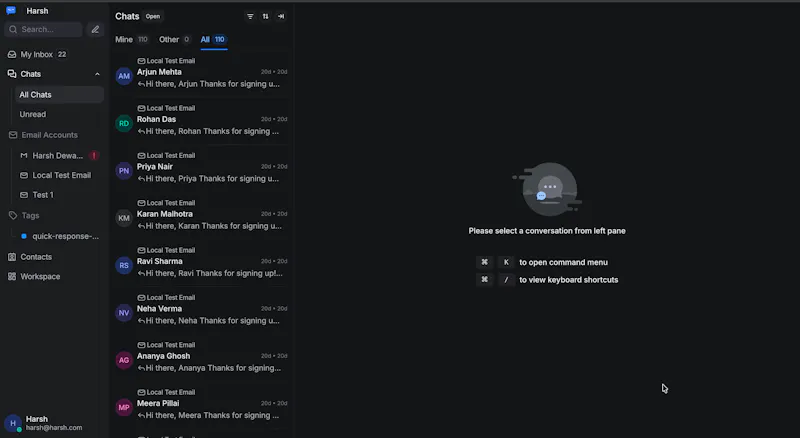
Task: Click the Tags label icon
Action: click(13, 215)
